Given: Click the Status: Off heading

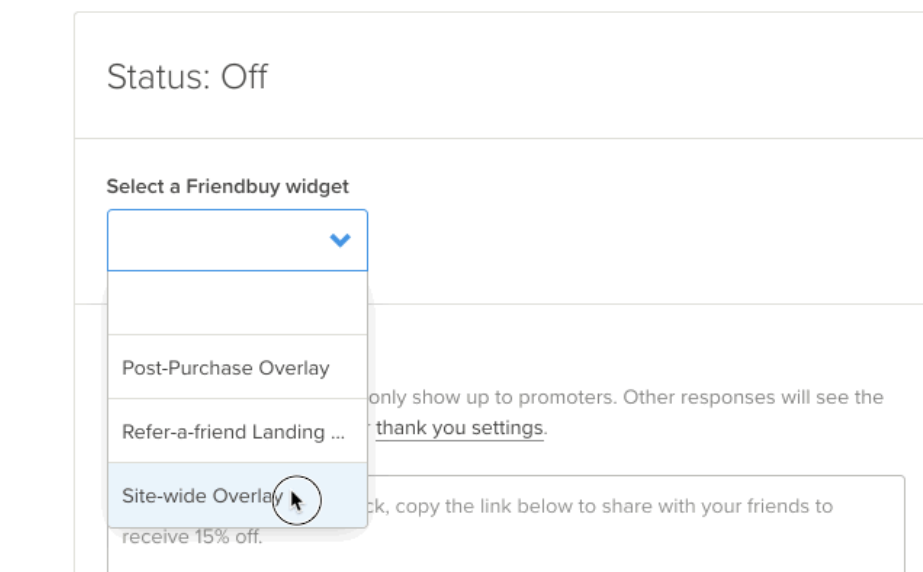Looking at the screenshot, I should [187, 77].
